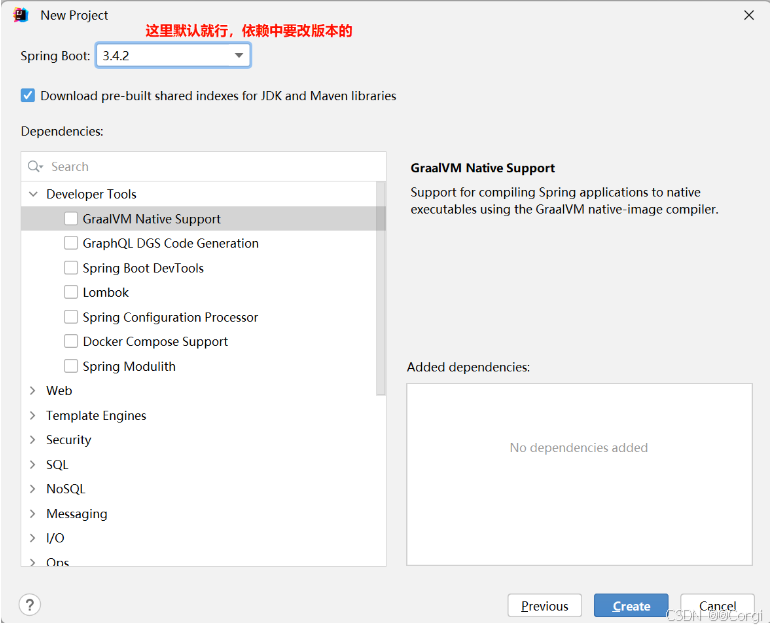Expand the SQL category
Image resolution: width=771 pixels, height=629 pixels.
tap(33, 464)
